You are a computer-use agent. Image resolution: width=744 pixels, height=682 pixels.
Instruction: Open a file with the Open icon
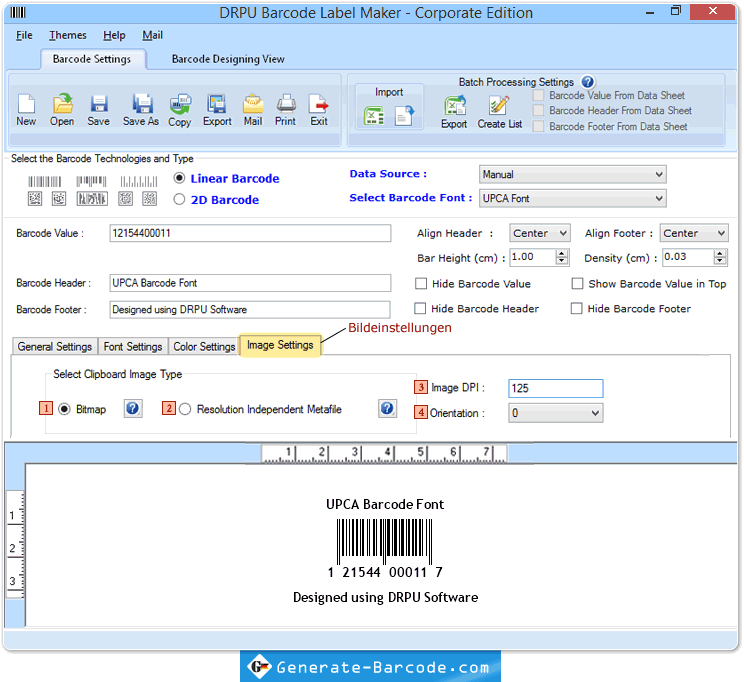62,104
